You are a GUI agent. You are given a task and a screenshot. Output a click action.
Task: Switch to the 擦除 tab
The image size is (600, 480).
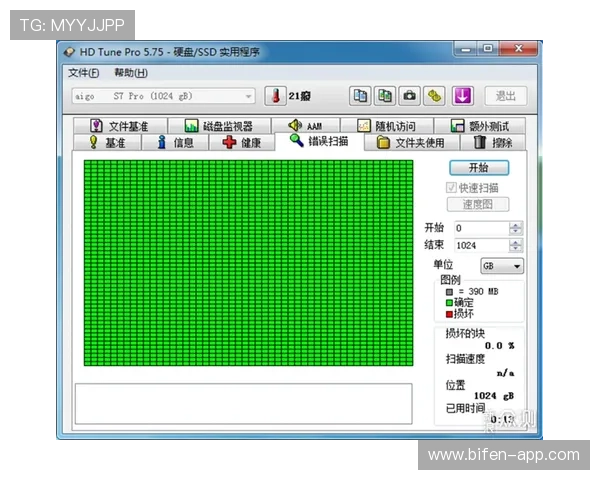point(493,142)
